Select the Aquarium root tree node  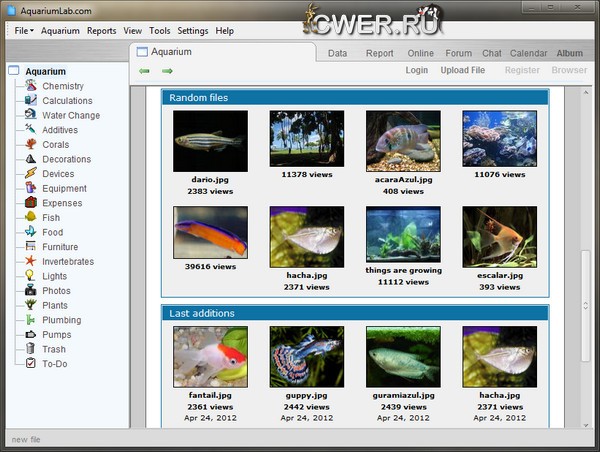(45, 71)
